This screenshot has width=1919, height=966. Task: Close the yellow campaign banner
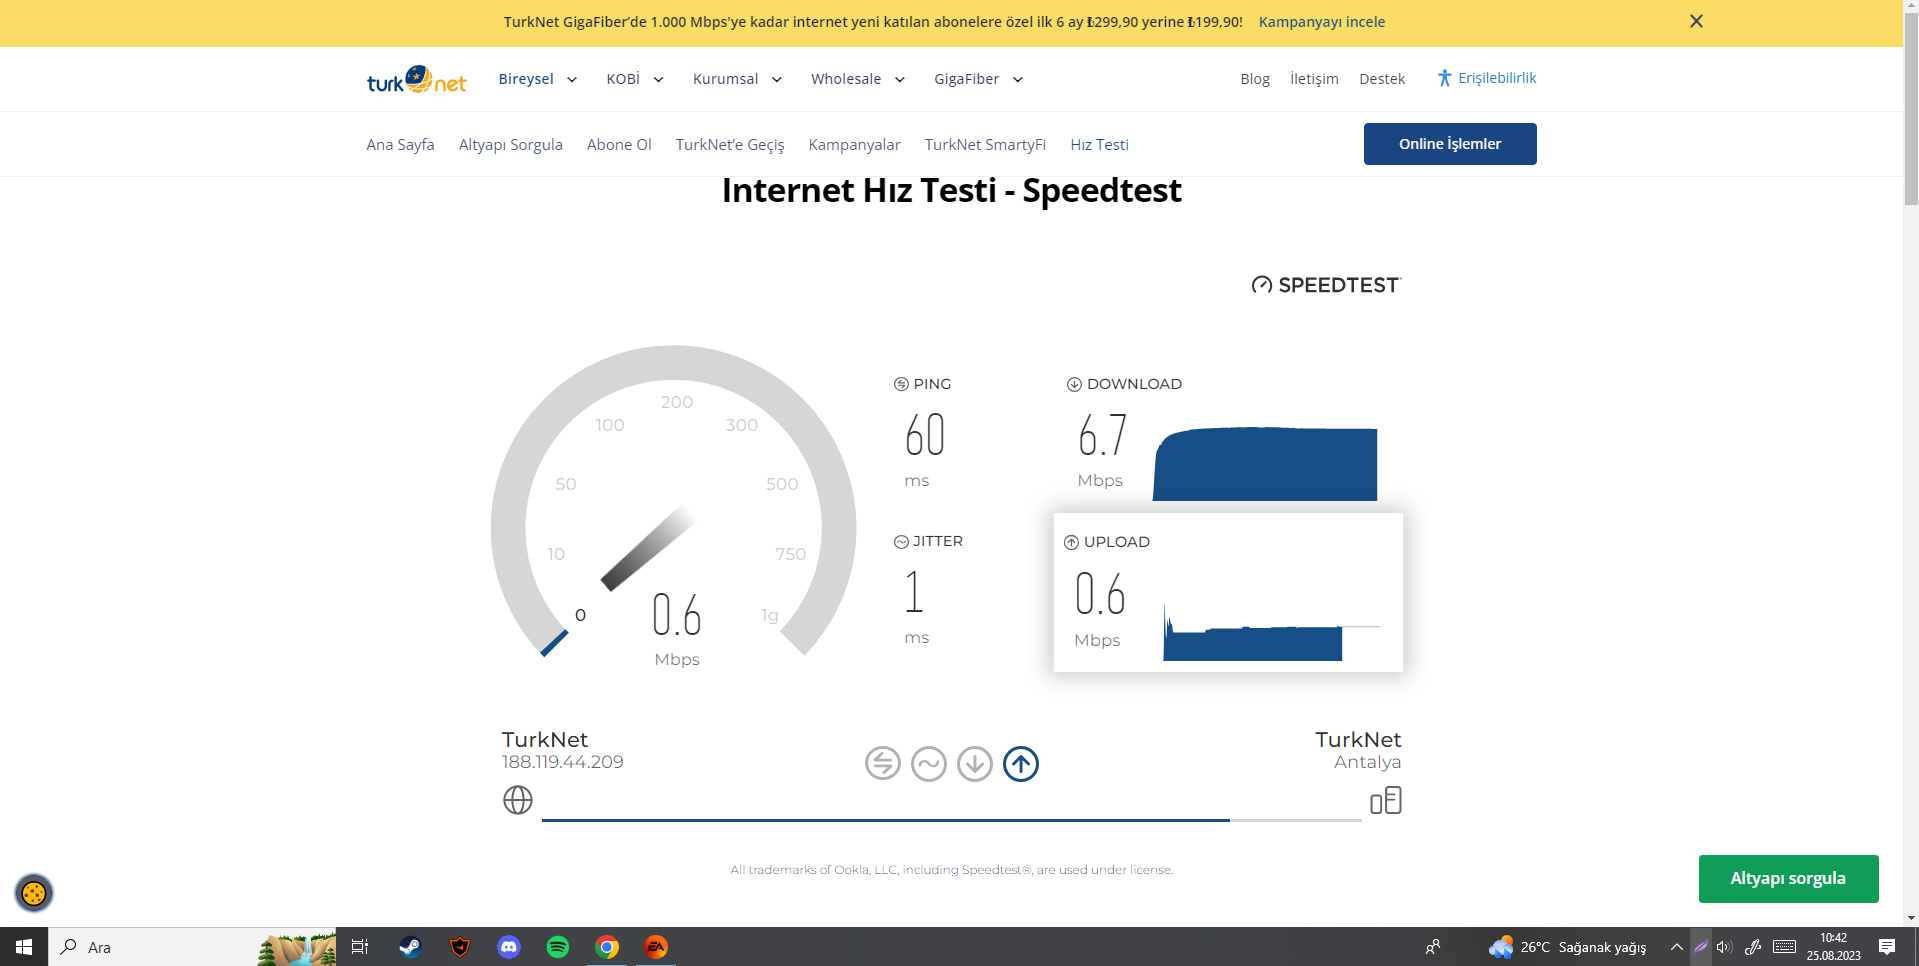tap(1696, 21)
